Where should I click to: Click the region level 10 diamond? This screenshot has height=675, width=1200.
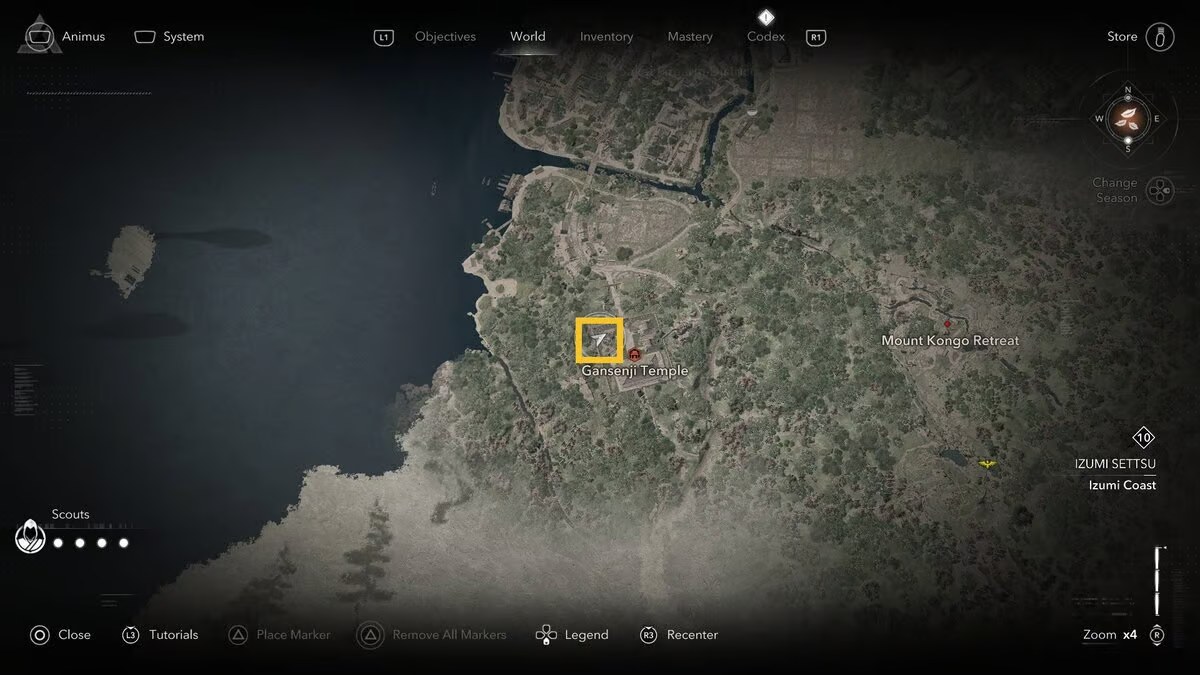tap(1144, 438)
